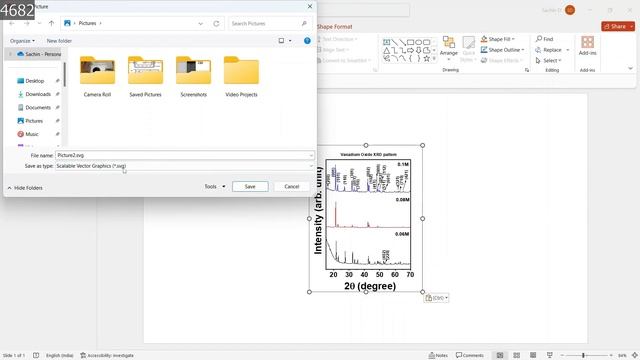Click the Notes button in the status bar

click(x=438, y=355)
